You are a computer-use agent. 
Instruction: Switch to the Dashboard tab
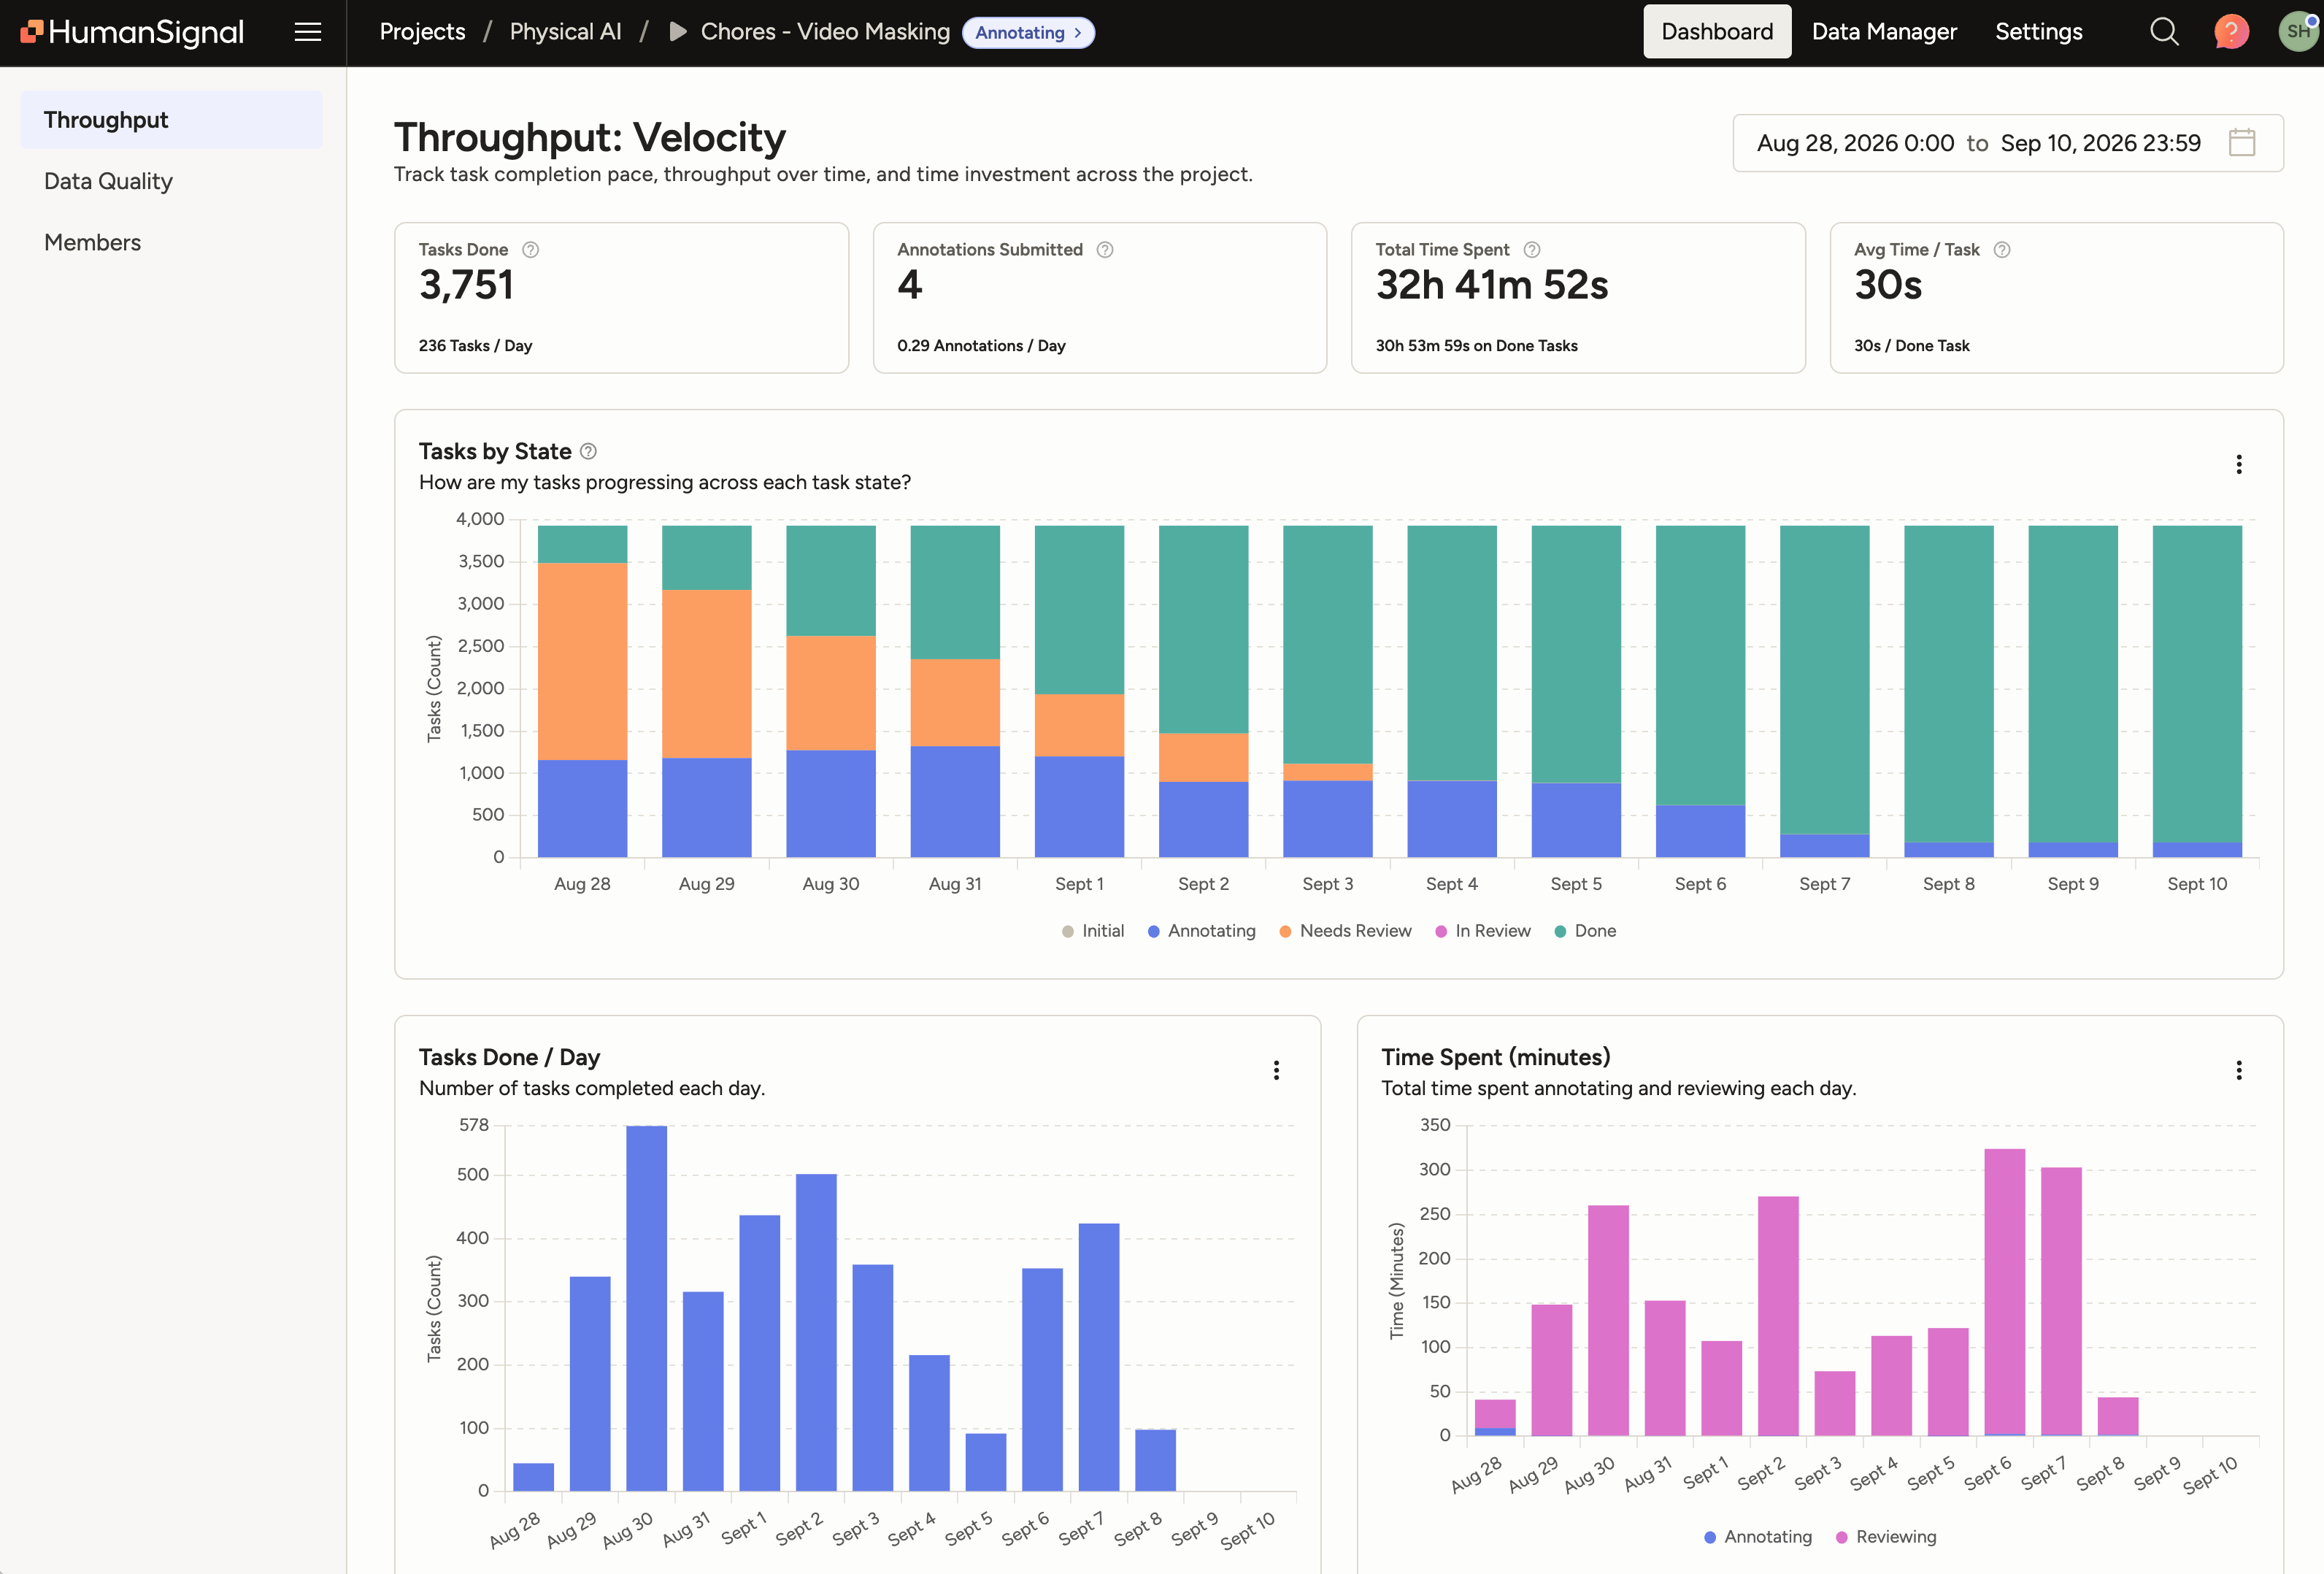pos(1717,32)
